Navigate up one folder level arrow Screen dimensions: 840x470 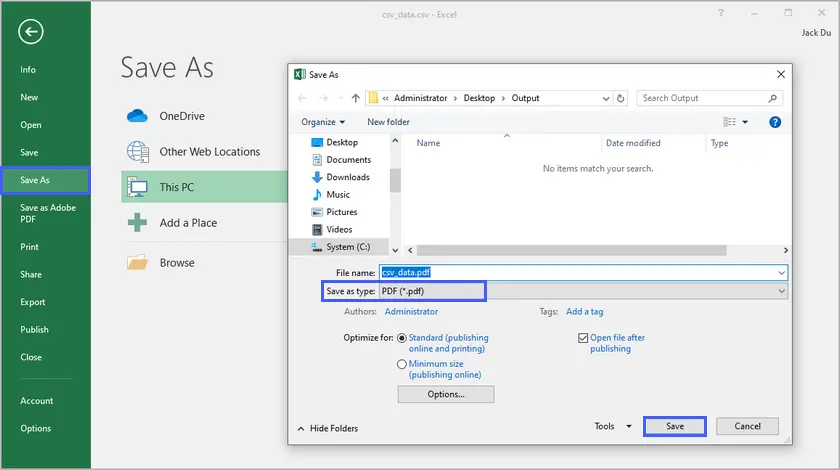pos(355,98)
